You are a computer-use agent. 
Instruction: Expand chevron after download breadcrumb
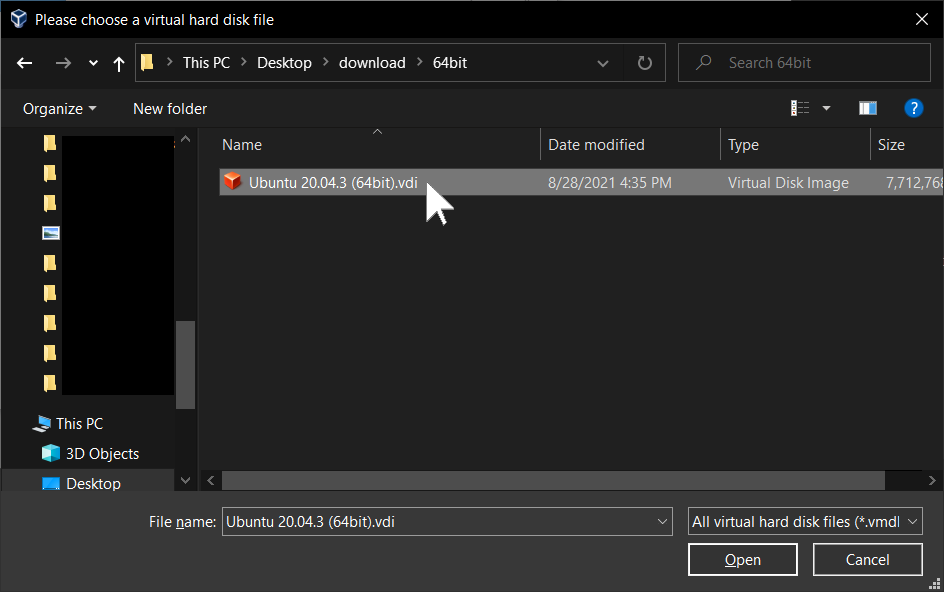420,62
